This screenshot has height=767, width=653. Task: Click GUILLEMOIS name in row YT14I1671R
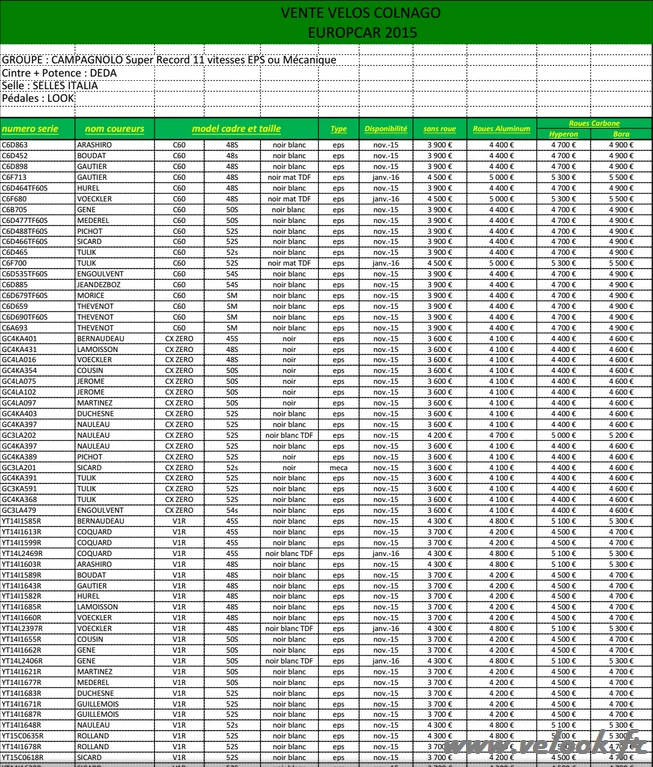(x=98, y=703)
